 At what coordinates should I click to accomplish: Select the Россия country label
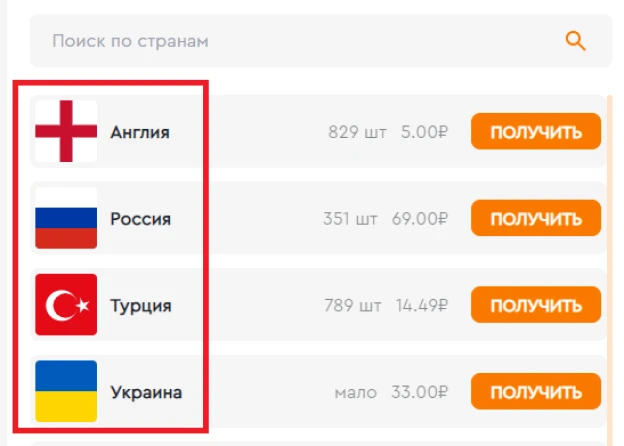pos(140,219)
